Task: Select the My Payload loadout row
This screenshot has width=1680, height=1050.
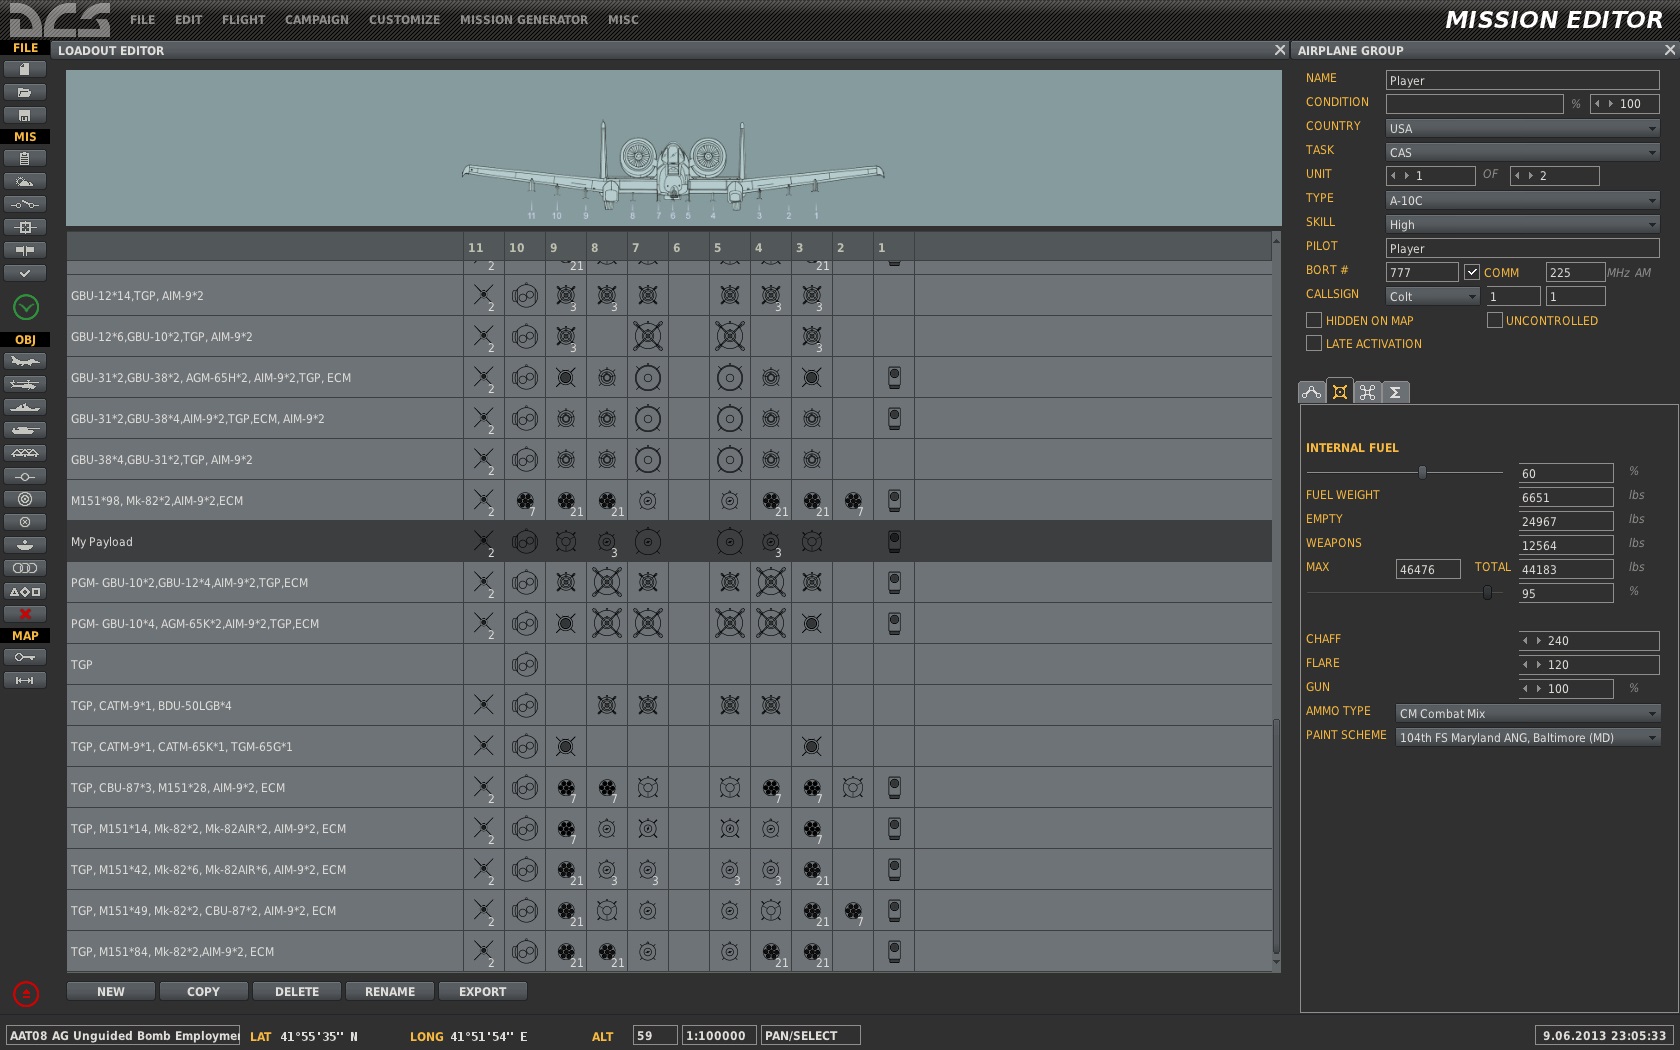Action: coord(669,541)
